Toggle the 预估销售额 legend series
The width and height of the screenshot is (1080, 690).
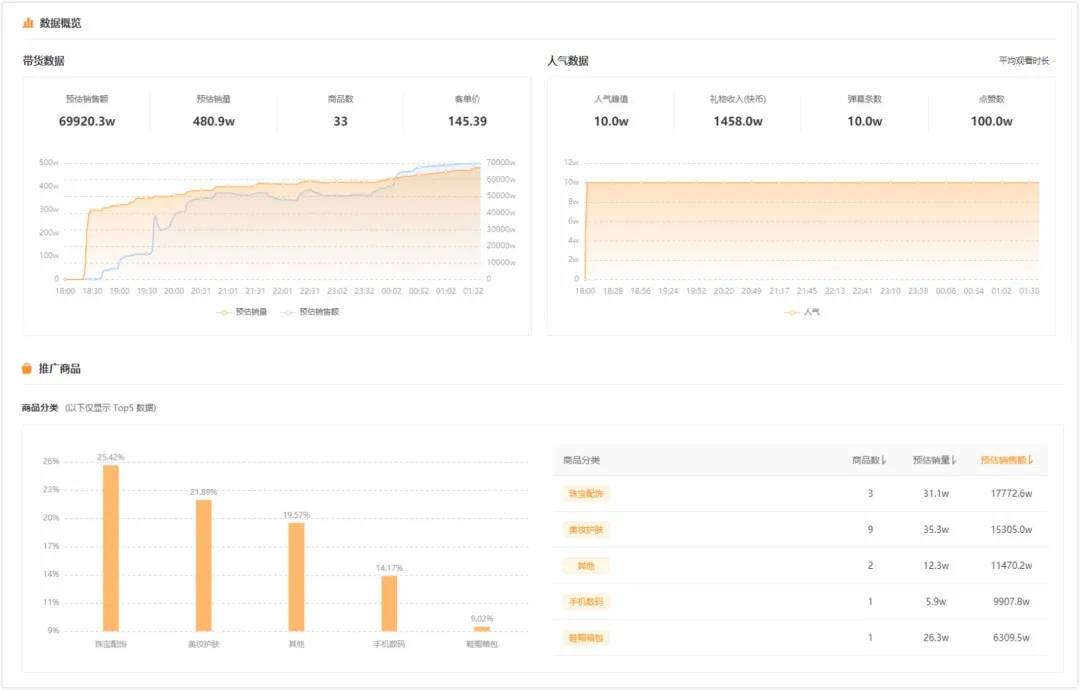tap(310, 312)
